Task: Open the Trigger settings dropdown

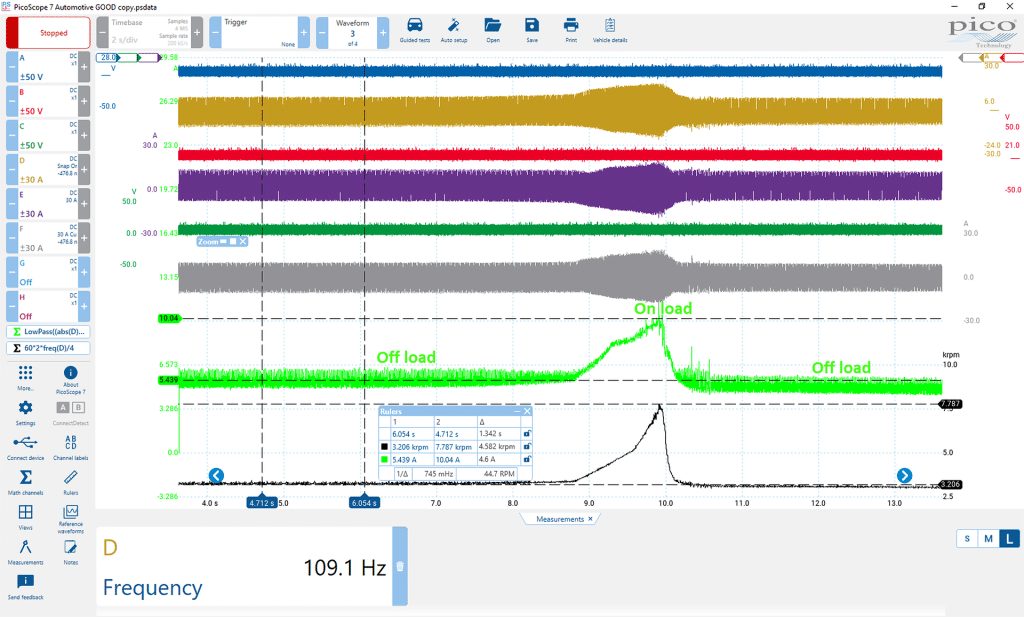Action: [x=260, y=32]
